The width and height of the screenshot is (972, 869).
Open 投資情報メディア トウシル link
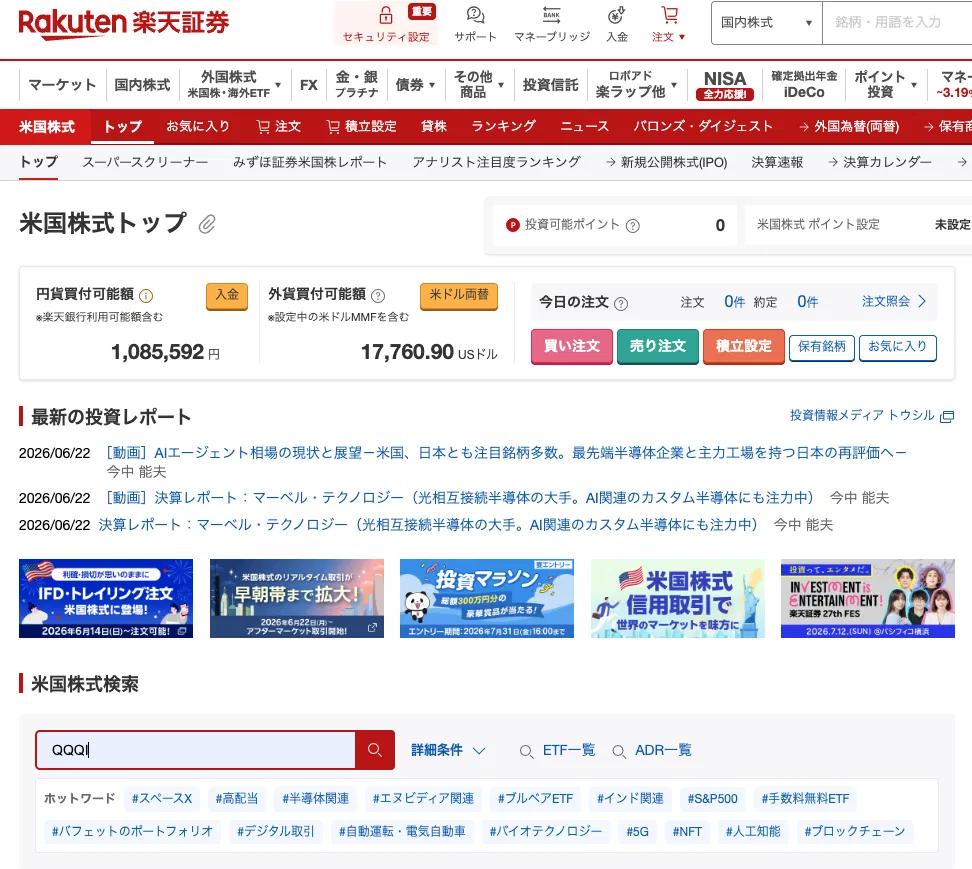point(862,416)
